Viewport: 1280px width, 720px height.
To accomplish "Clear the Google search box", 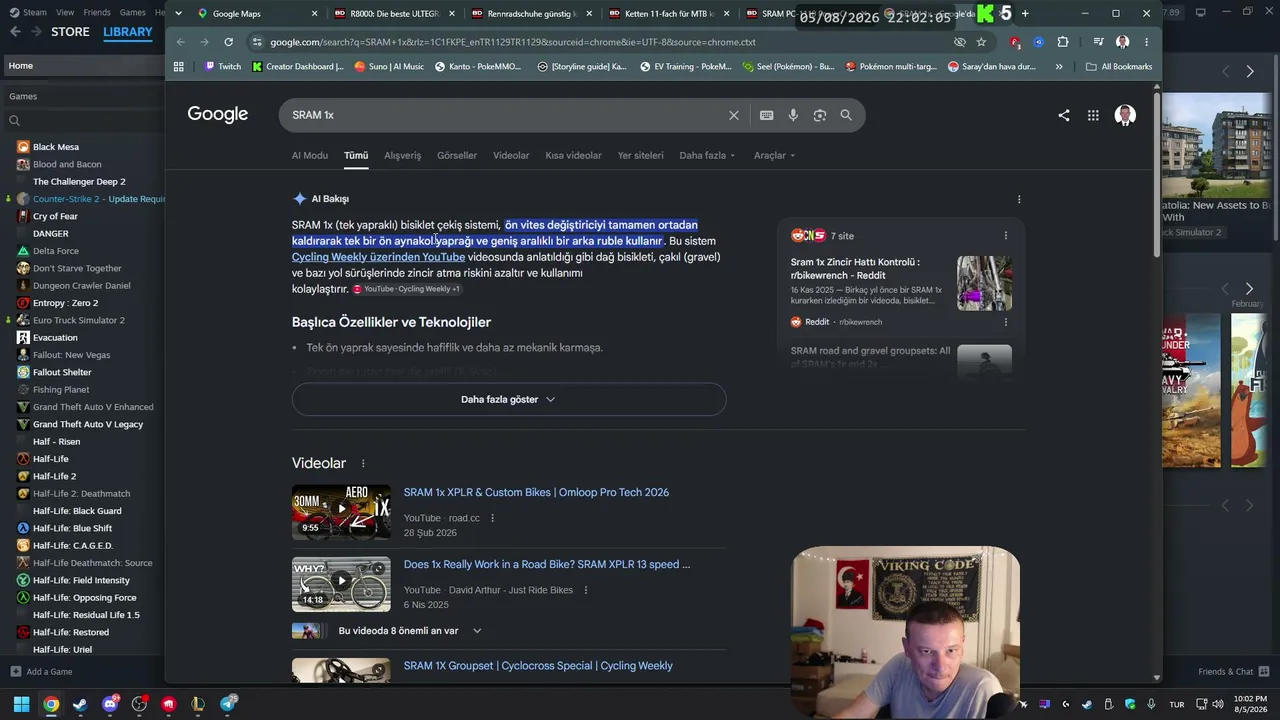I will pos(734,115).
